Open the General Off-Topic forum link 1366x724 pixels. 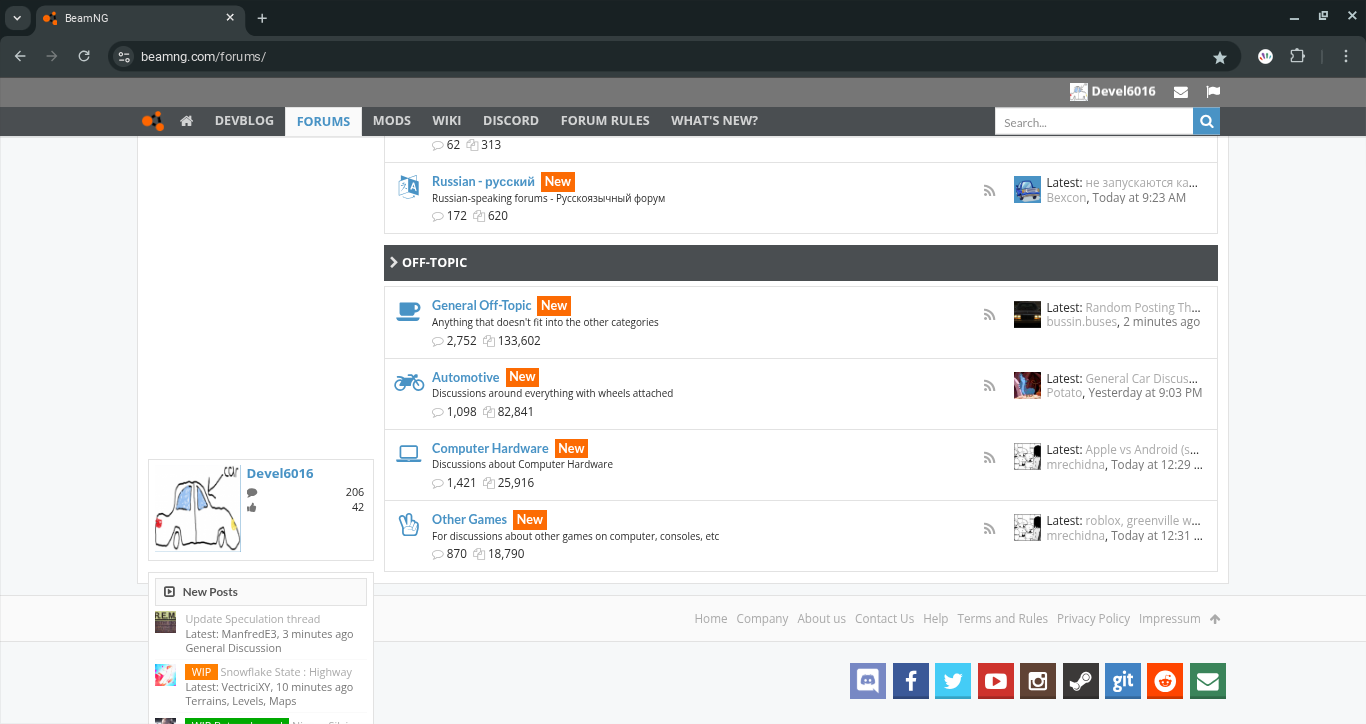(x=482, y=305)
